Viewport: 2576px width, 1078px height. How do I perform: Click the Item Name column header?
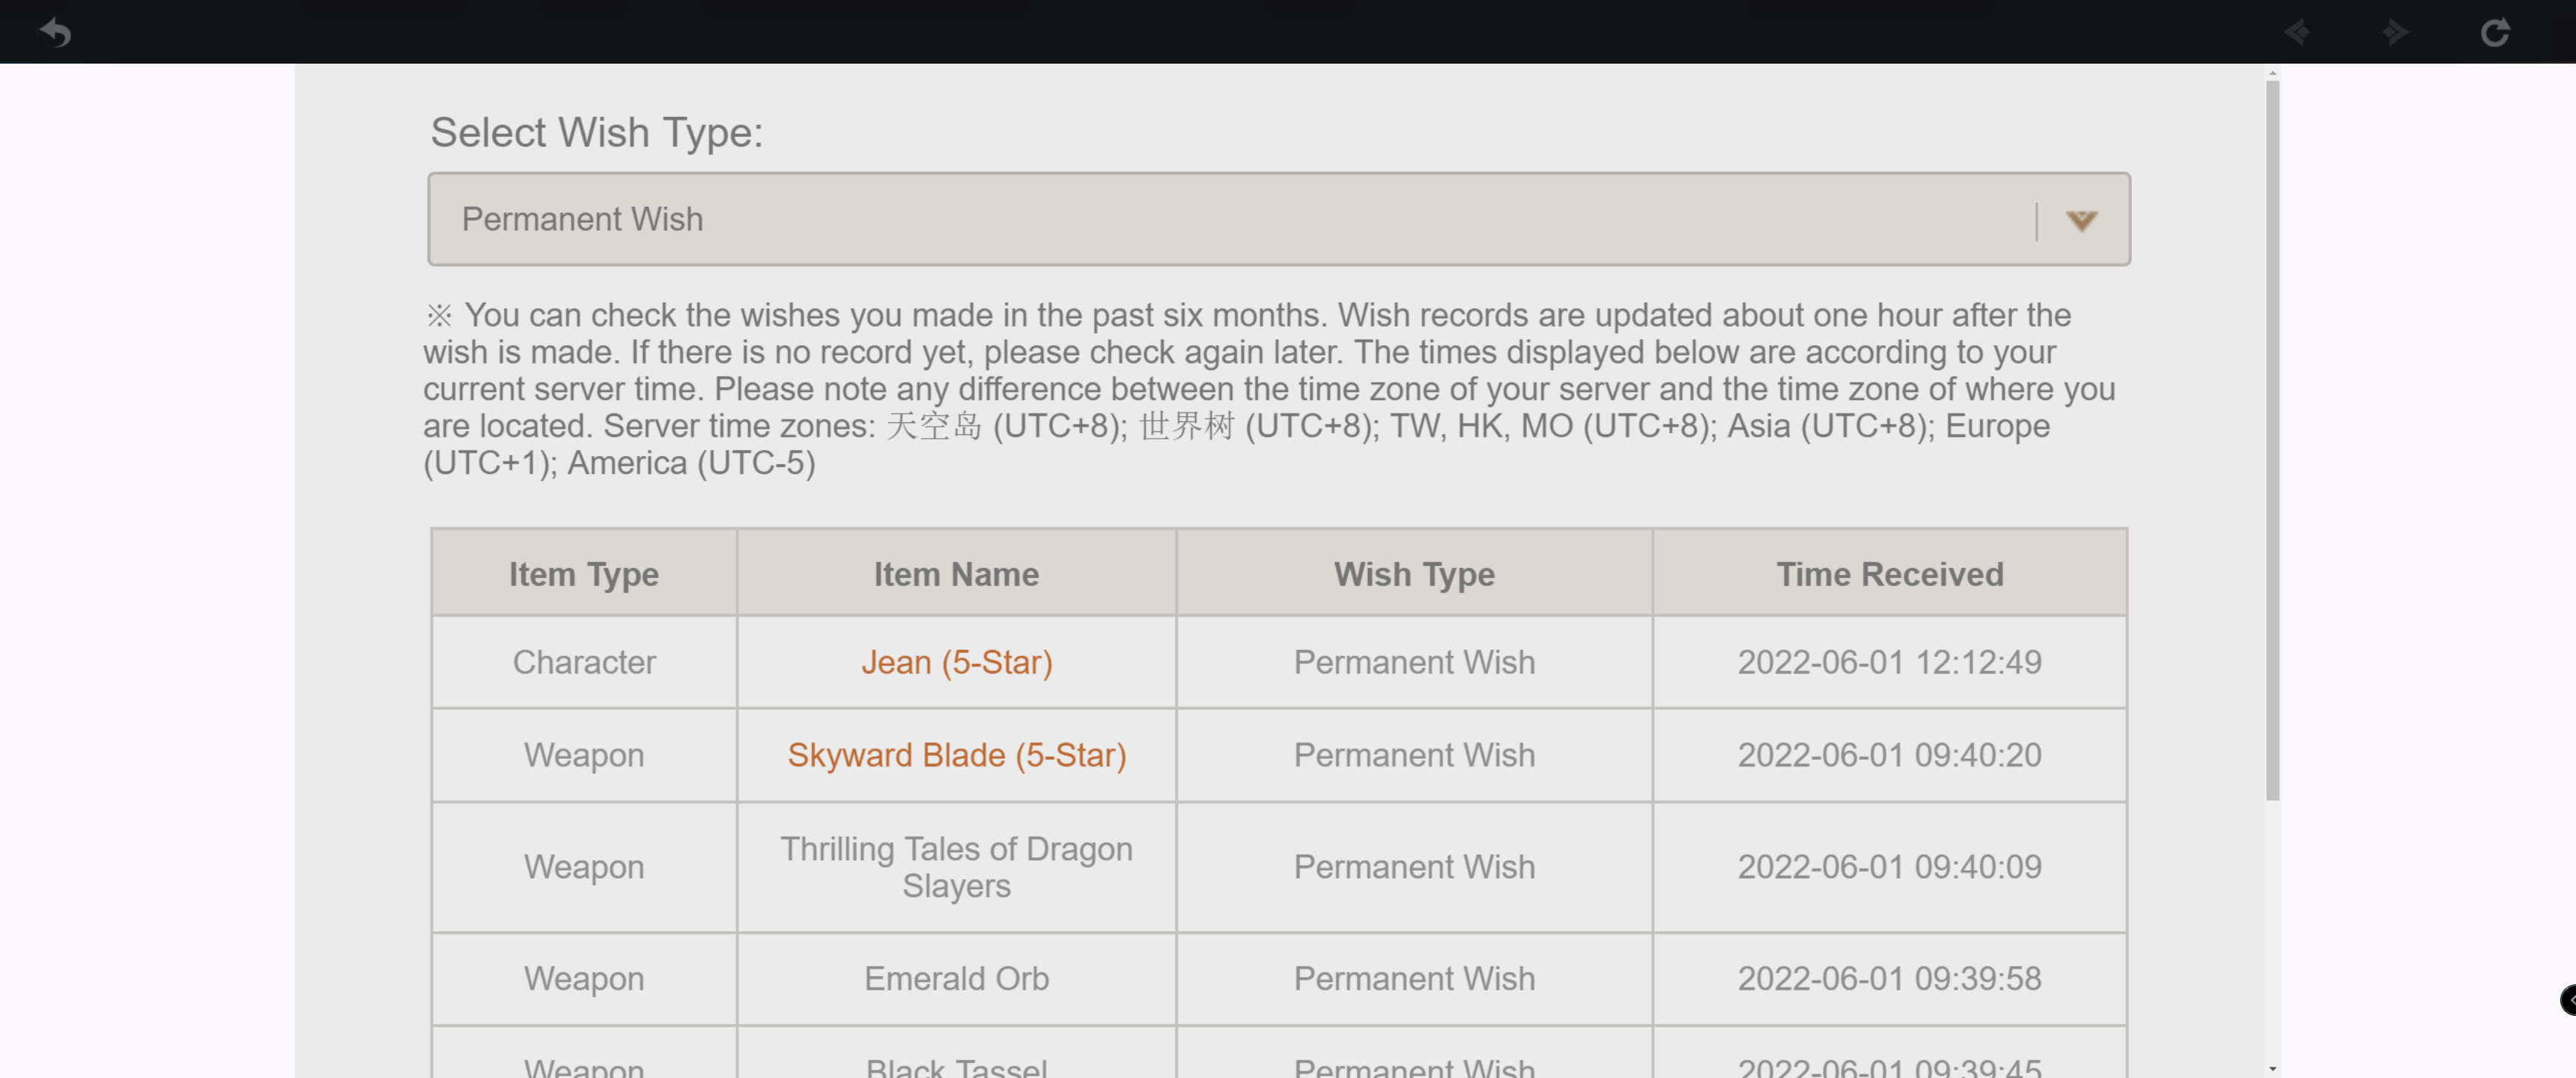pyautogui.click(x=956, y=573)
